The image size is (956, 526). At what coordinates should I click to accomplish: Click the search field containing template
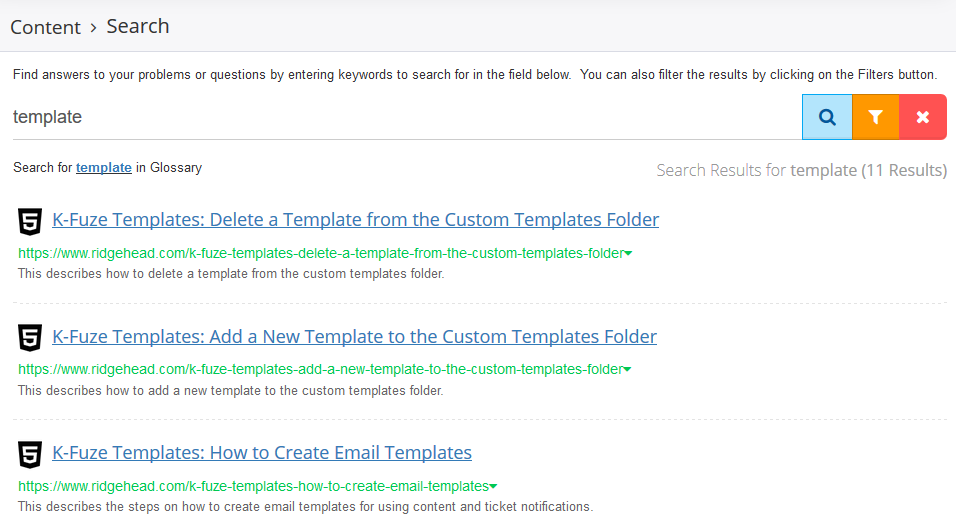407,117
